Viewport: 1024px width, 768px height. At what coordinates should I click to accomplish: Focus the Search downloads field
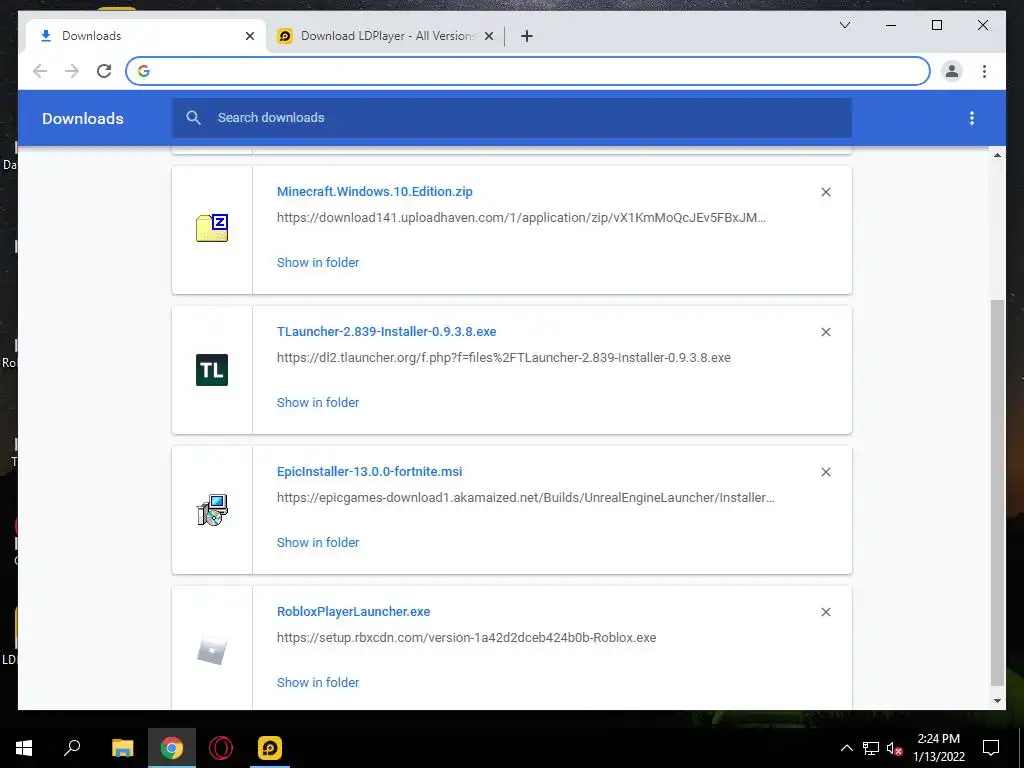(511, 118)
